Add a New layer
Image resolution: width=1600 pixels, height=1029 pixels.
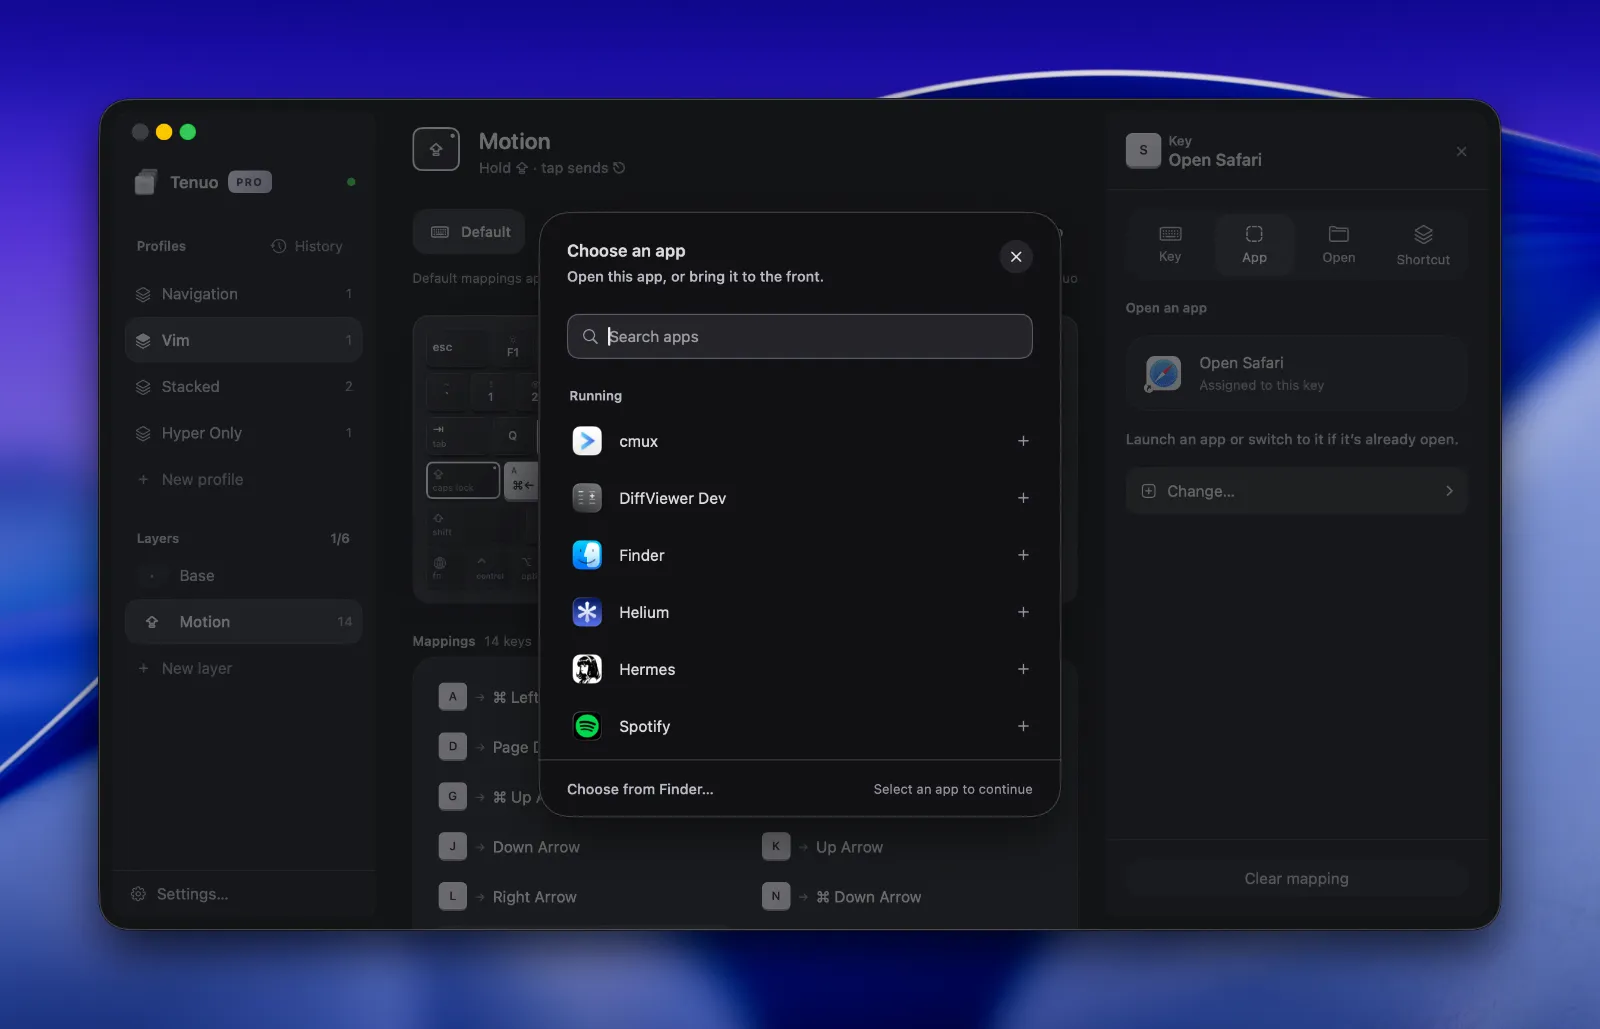(x=185, y=668)
